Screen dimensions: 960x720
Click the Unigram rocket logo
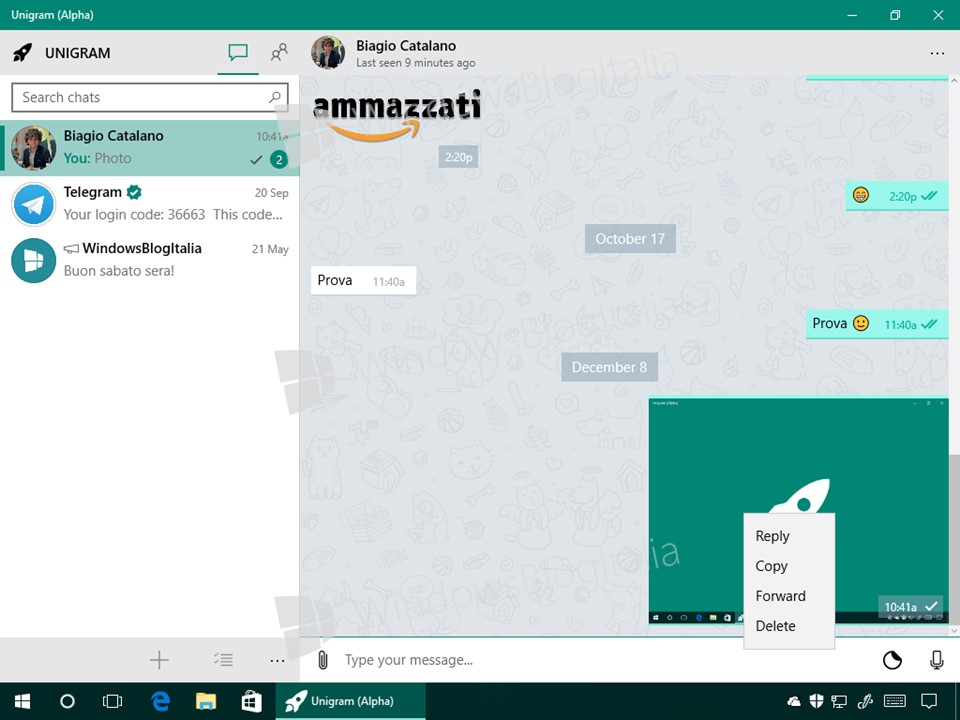(23, 53)
